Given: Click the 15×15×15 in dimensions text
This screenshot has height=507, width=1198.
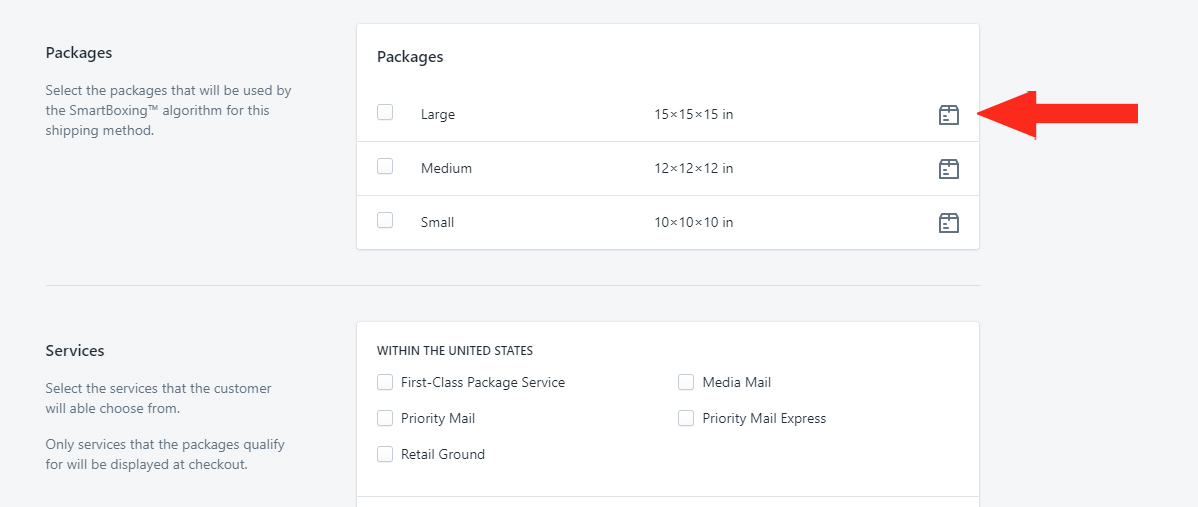Looking at the screenshot, I should tap(694, 115).
